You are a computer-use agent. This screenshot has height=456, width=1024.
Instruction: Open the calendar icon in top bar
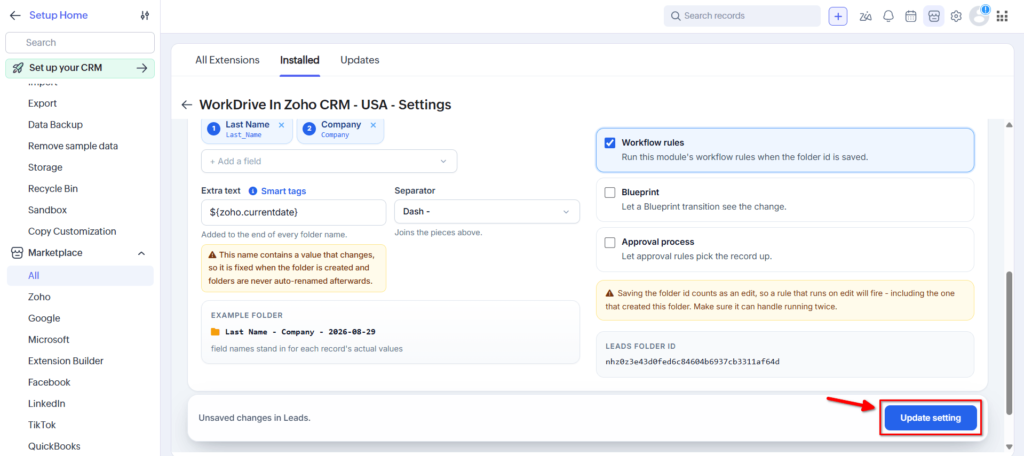pyautogui.click(x=910, y=16)
